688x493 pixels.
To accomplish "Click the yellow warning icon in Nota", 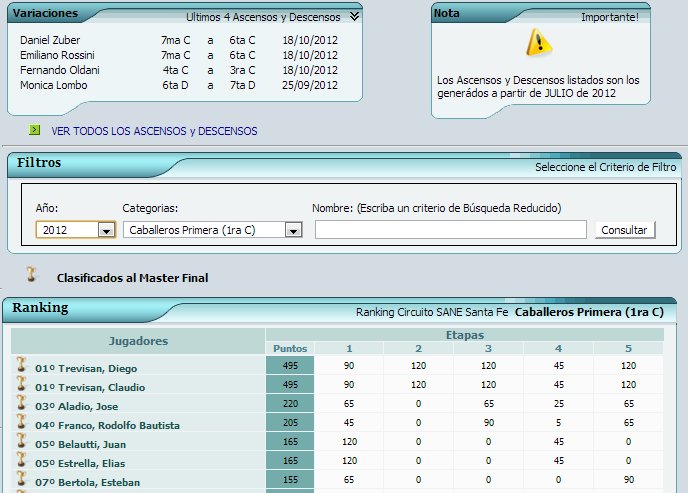I will pyautogui.click(x=540, y=41).
